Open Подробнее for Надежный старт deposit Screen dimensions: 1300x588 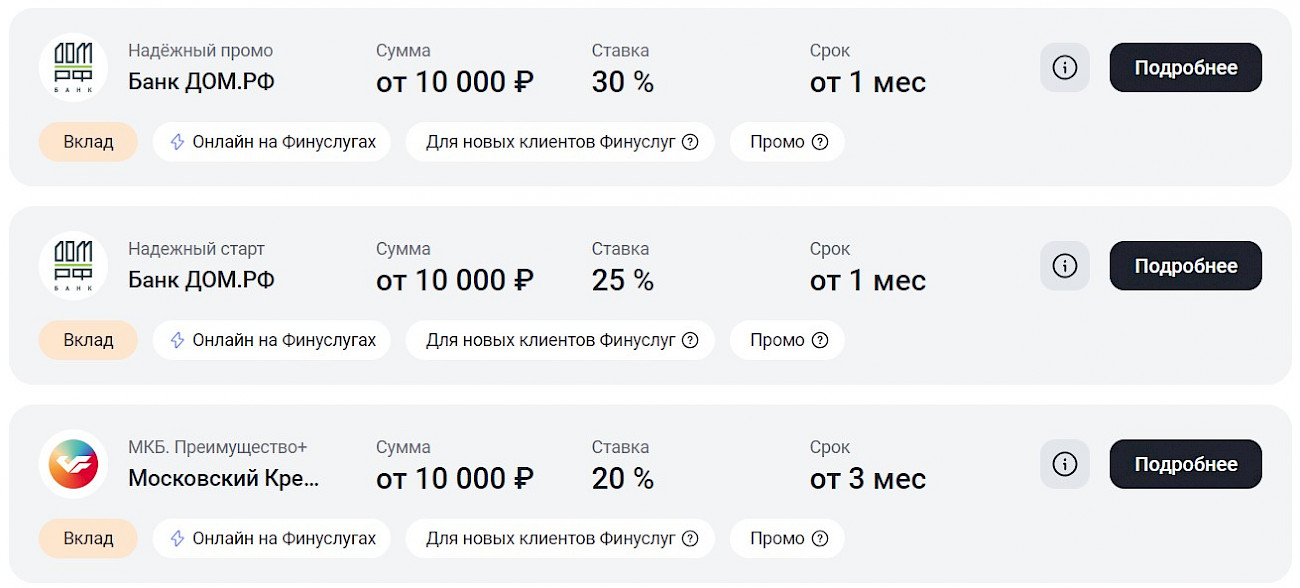(1186, 266)
